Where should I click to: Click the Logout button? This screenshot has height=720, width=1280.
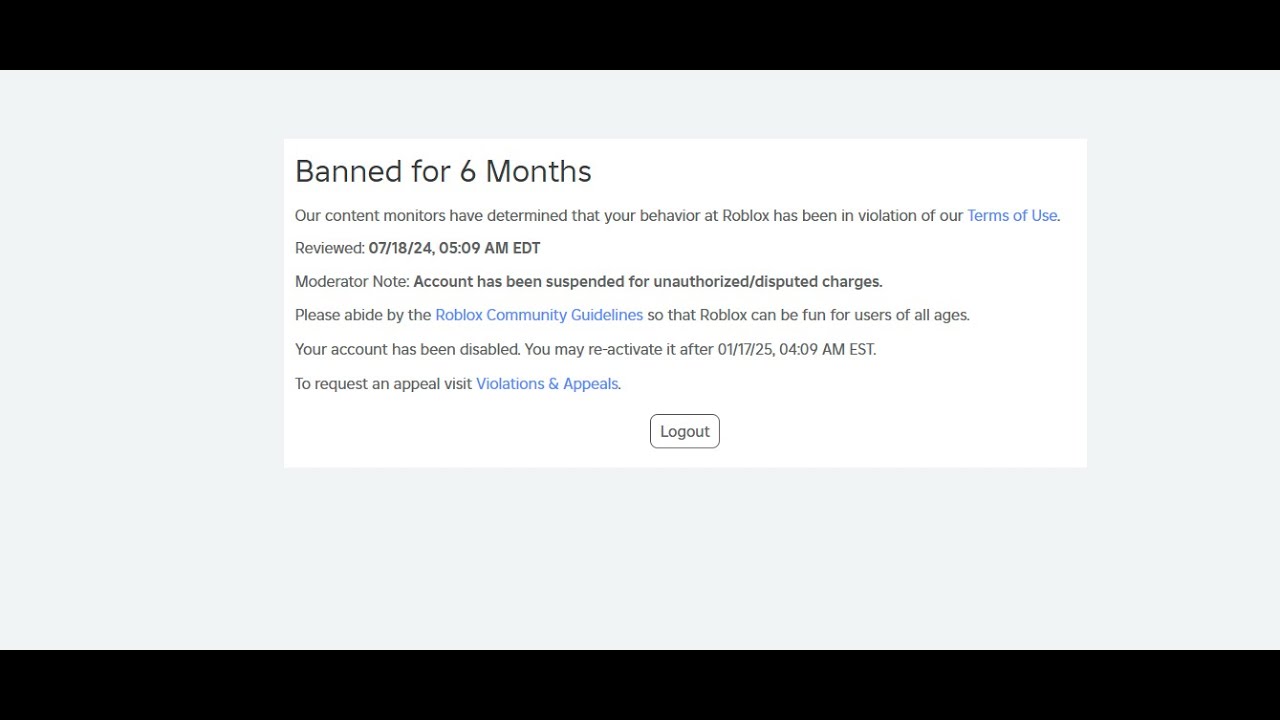tap(685, 431)
